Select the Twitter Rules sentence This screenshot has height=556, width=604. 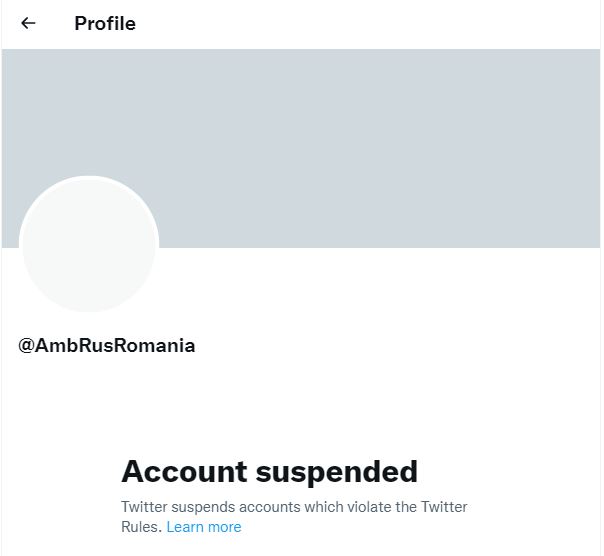point(294,508)
